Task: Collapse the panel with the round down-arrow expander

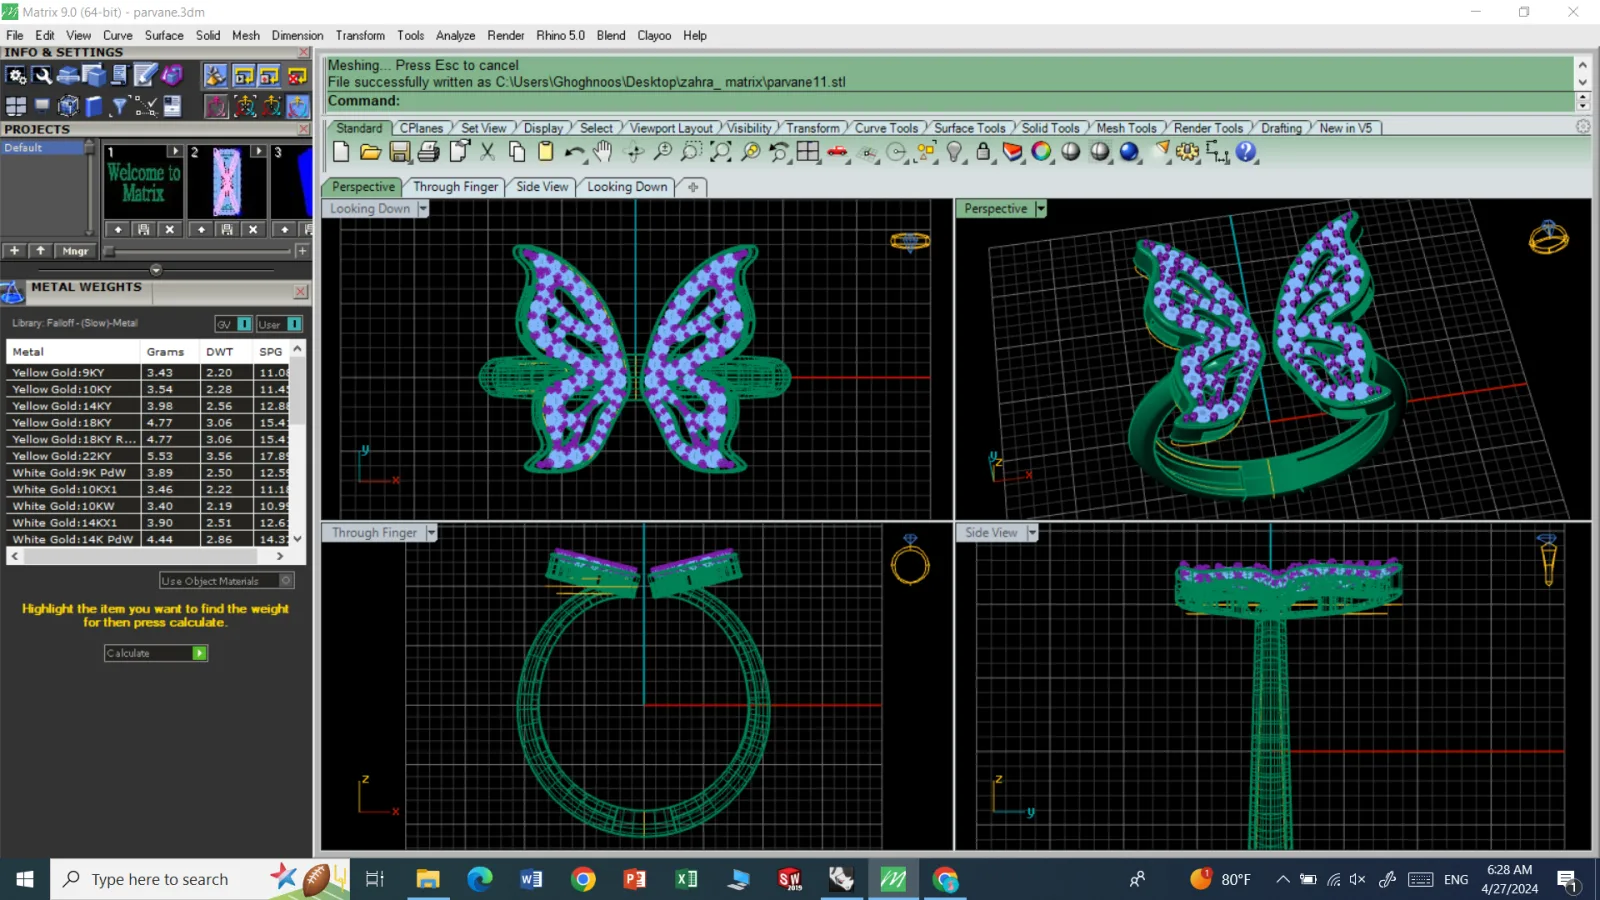Action: pos(156,270)
